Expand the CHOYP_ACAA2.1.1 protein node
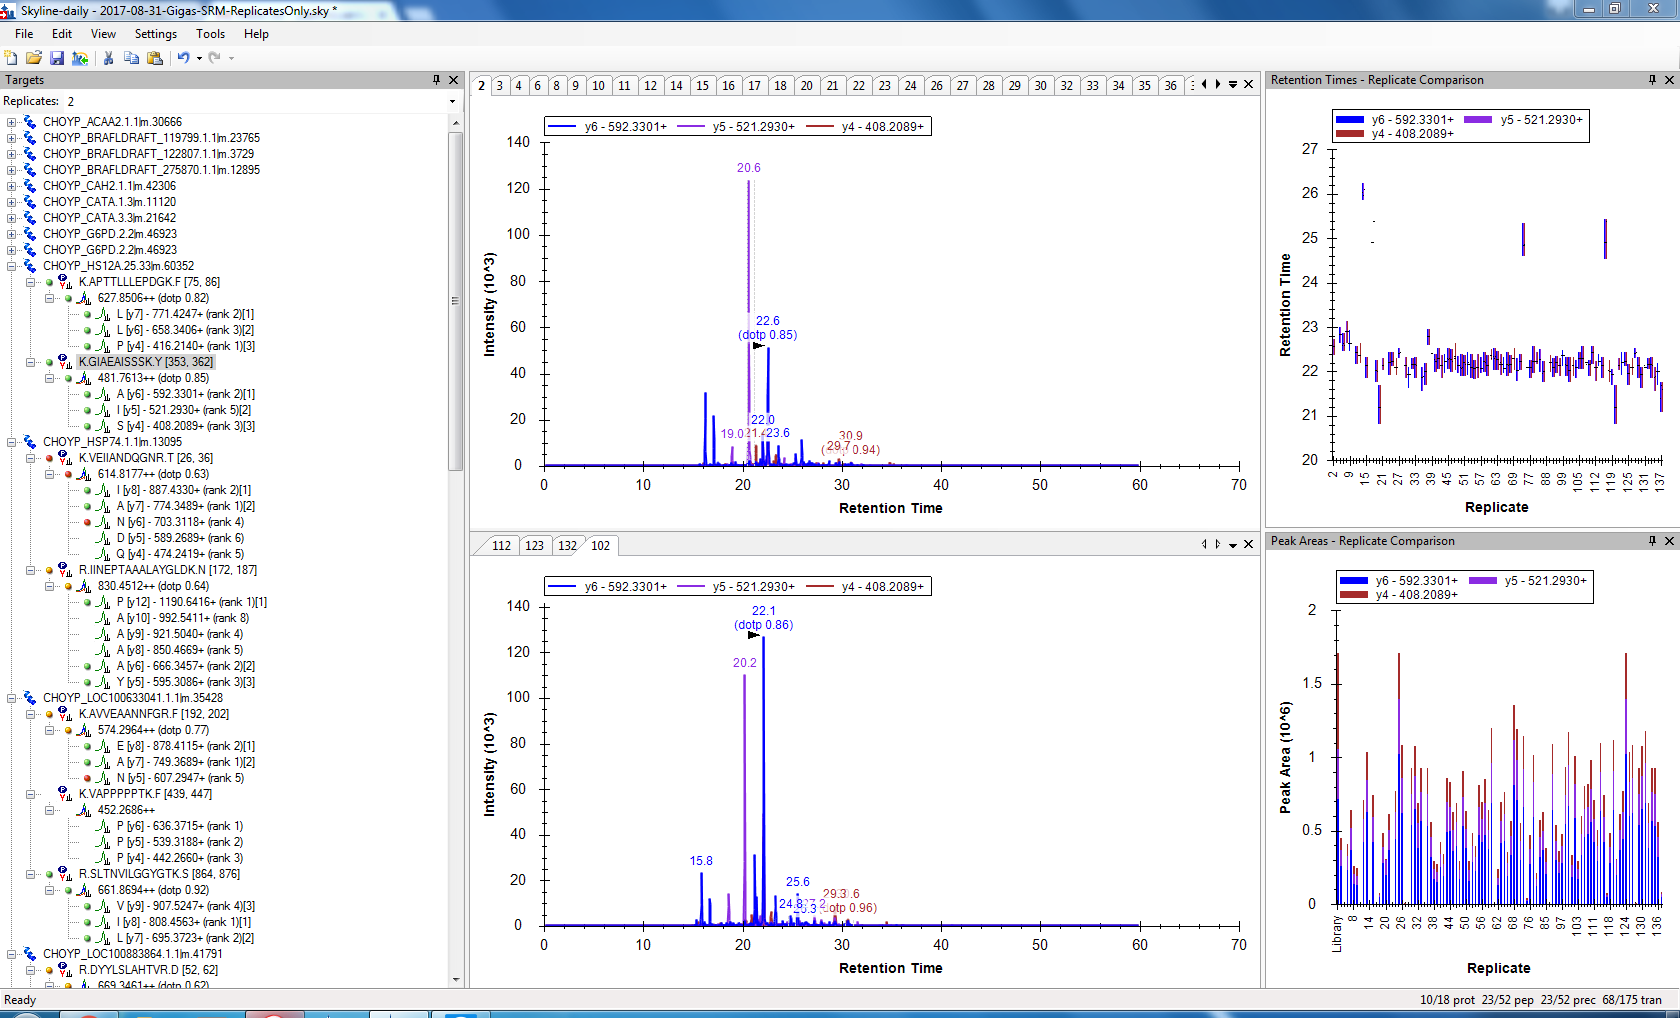Image resolution: width=1680 pixels, height=1018 pixels. tap(12, 122)
